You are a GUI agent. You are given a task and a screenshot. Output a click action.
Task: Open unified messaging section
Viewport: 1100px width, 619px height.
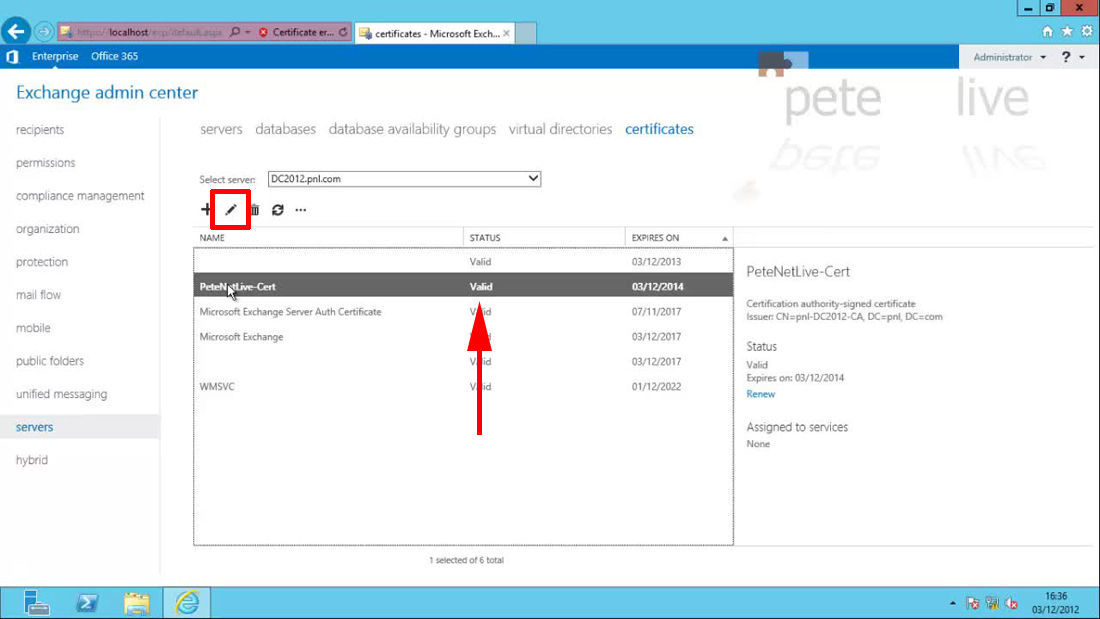tap(62, 394)
